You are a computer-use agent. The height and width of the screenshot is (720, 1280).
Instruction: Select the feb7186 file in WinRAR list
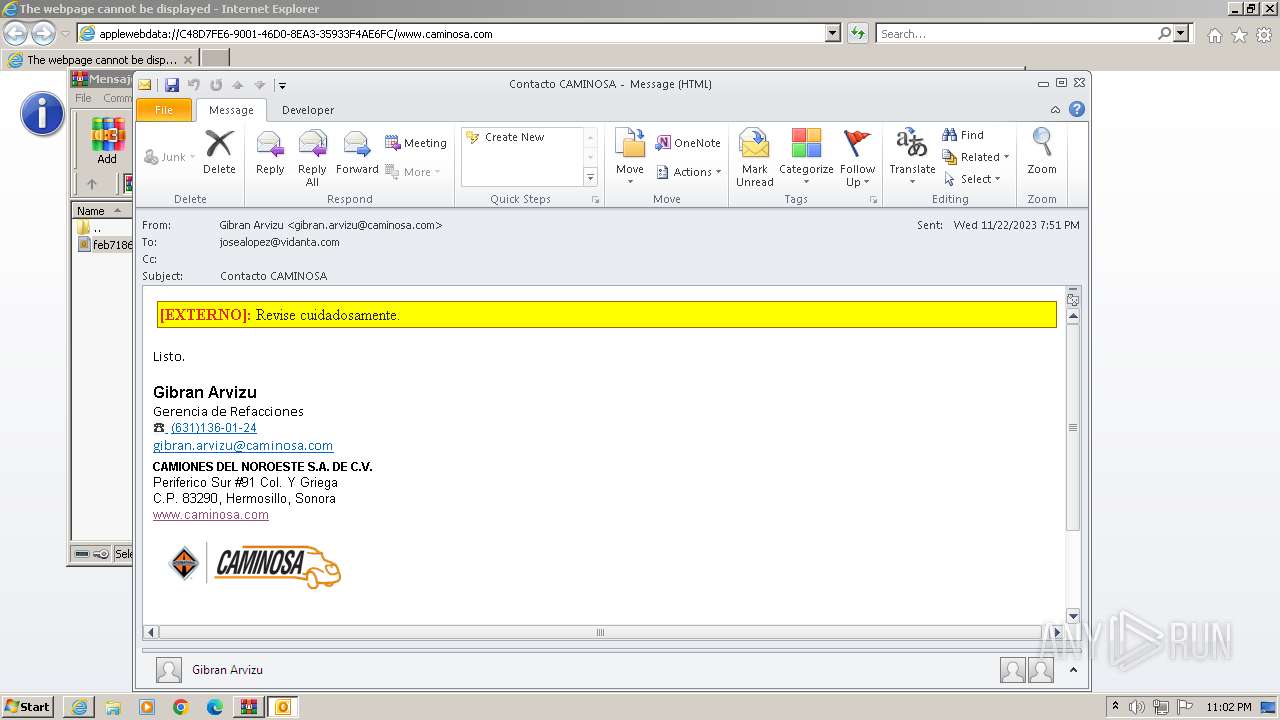point(105,245)
